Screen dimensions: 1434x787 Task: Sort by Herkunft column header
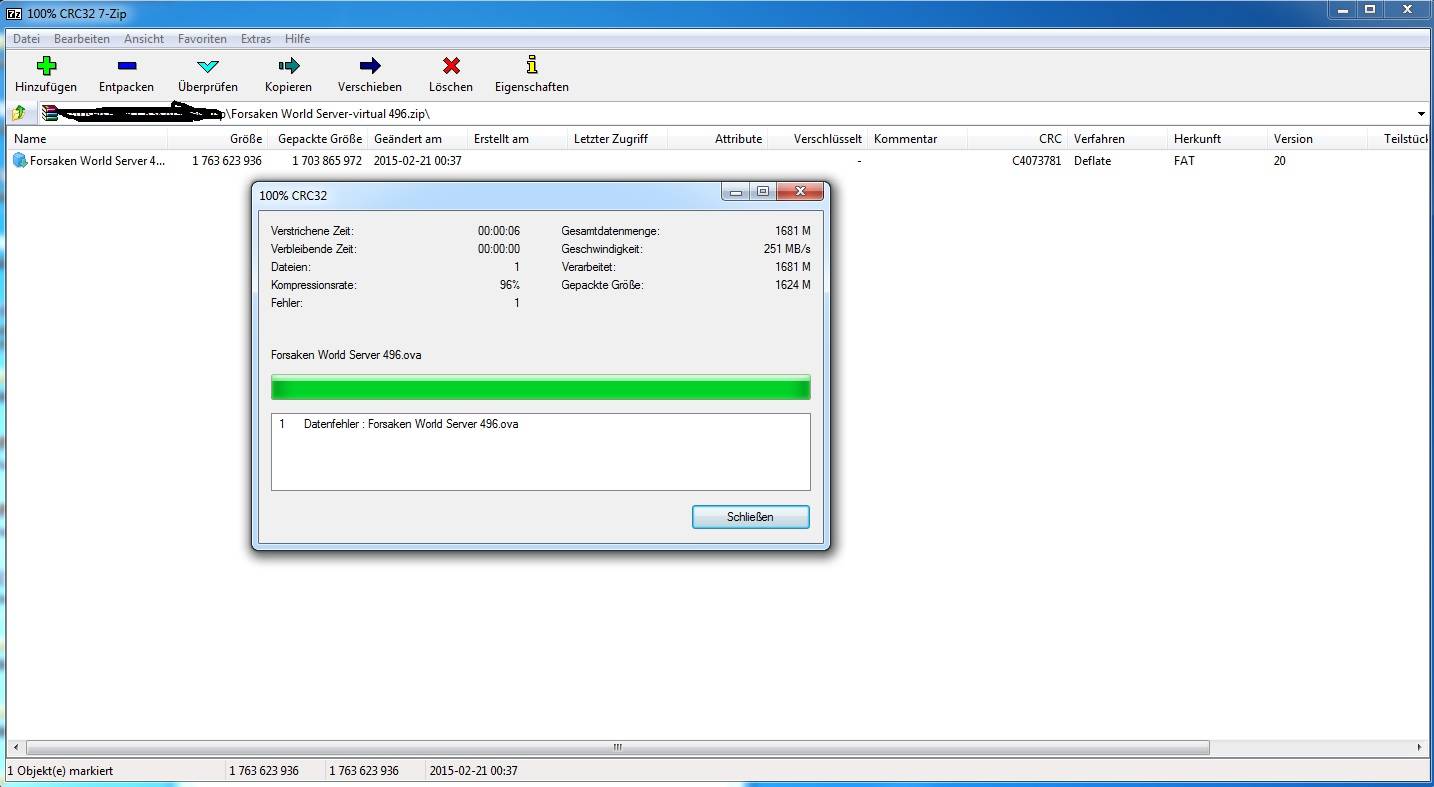coord(1218,139)
